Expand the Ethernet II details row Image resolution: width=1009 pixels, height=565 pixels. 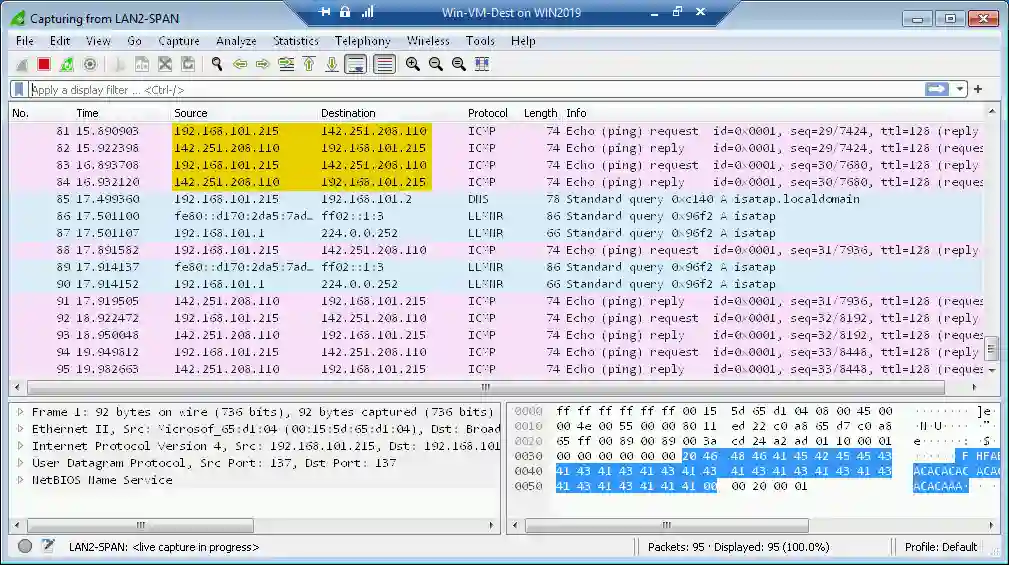pyautogui.click(x=21, y=429)
